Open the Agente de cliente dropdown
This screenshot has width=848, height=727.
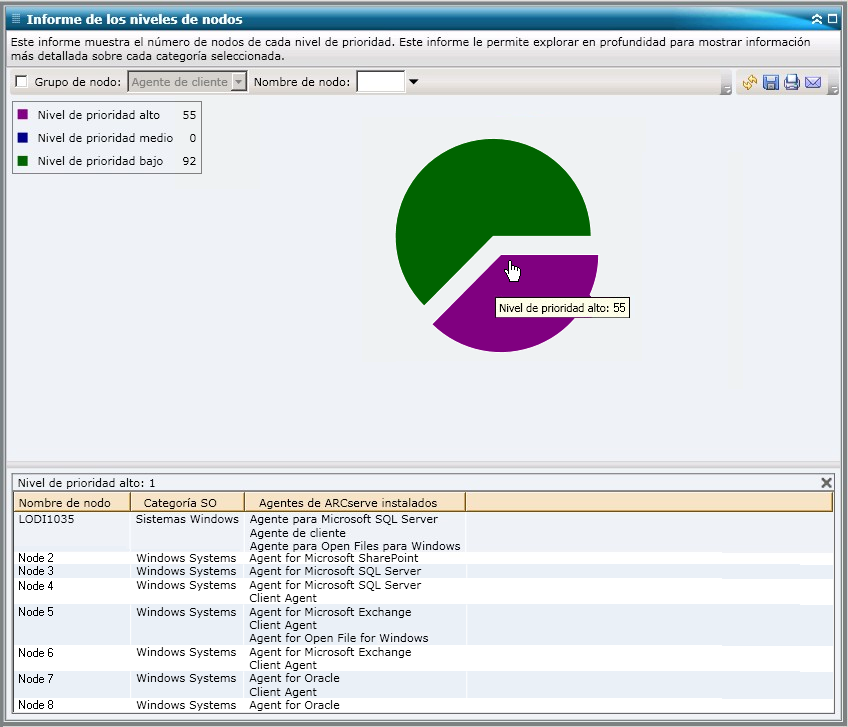coord(238,82)
